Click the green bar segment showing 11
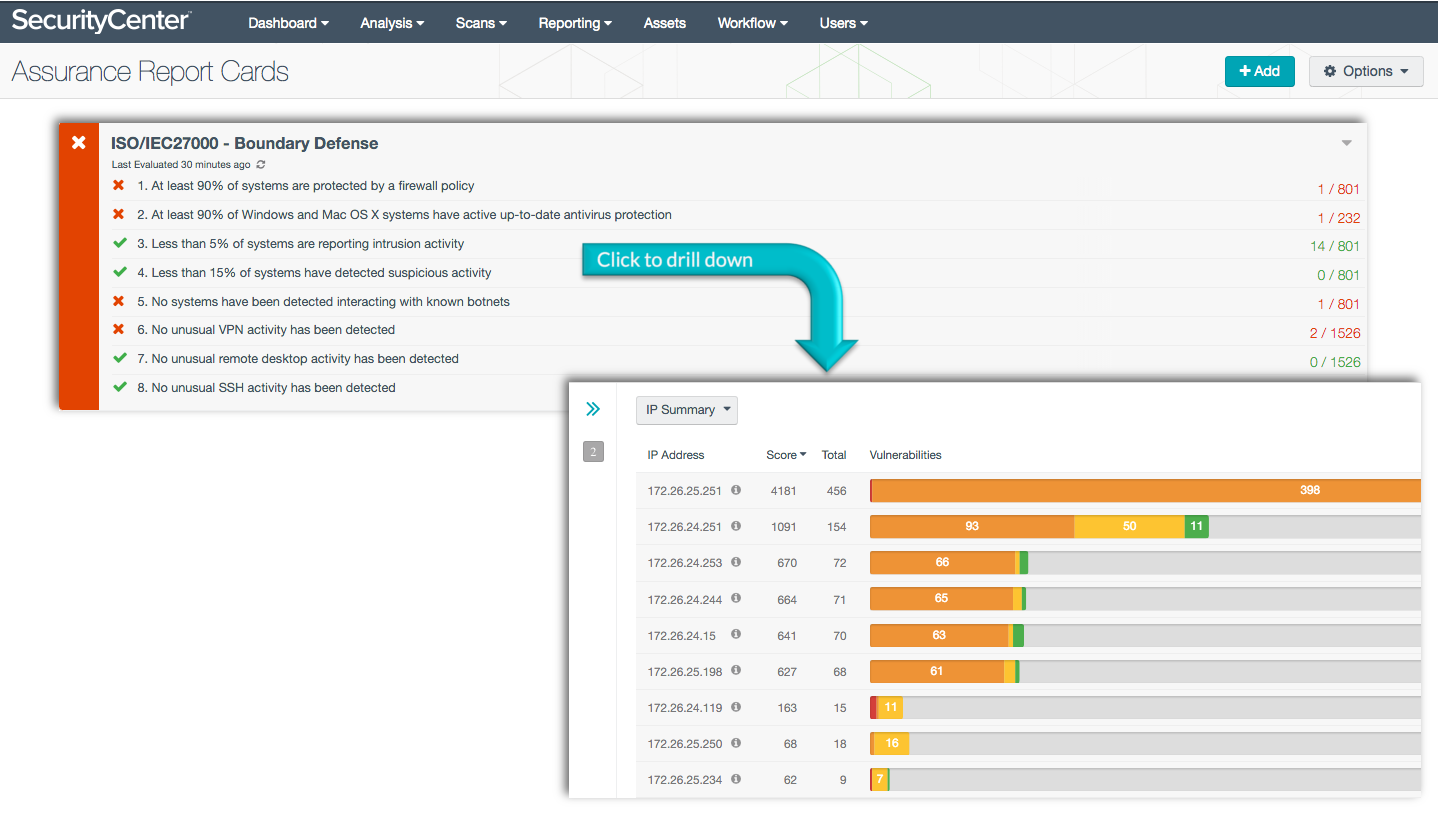 coord(1197,526)
